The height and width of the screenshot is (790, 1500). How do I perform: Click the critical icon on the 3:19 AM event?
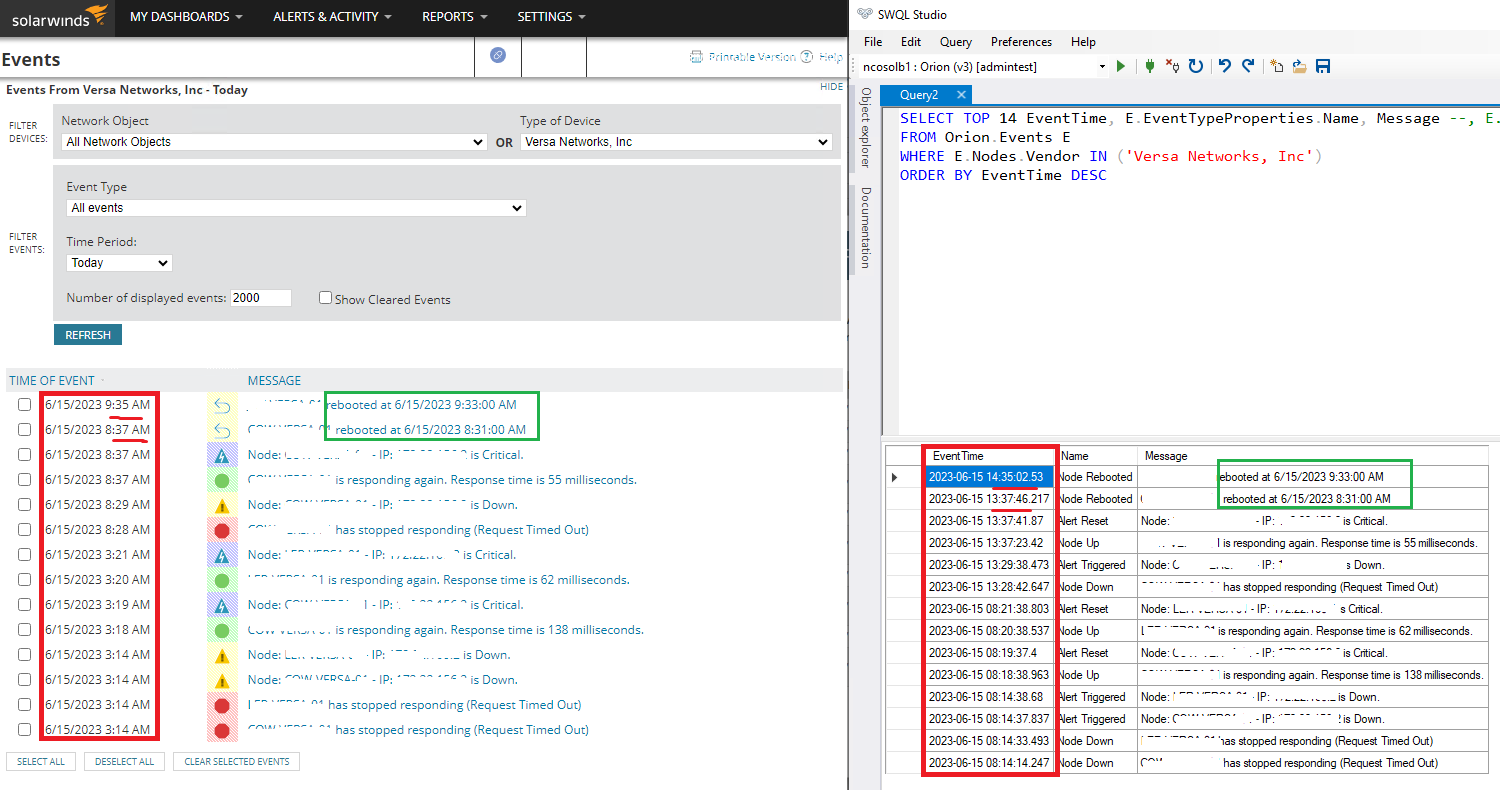point(222,605)
